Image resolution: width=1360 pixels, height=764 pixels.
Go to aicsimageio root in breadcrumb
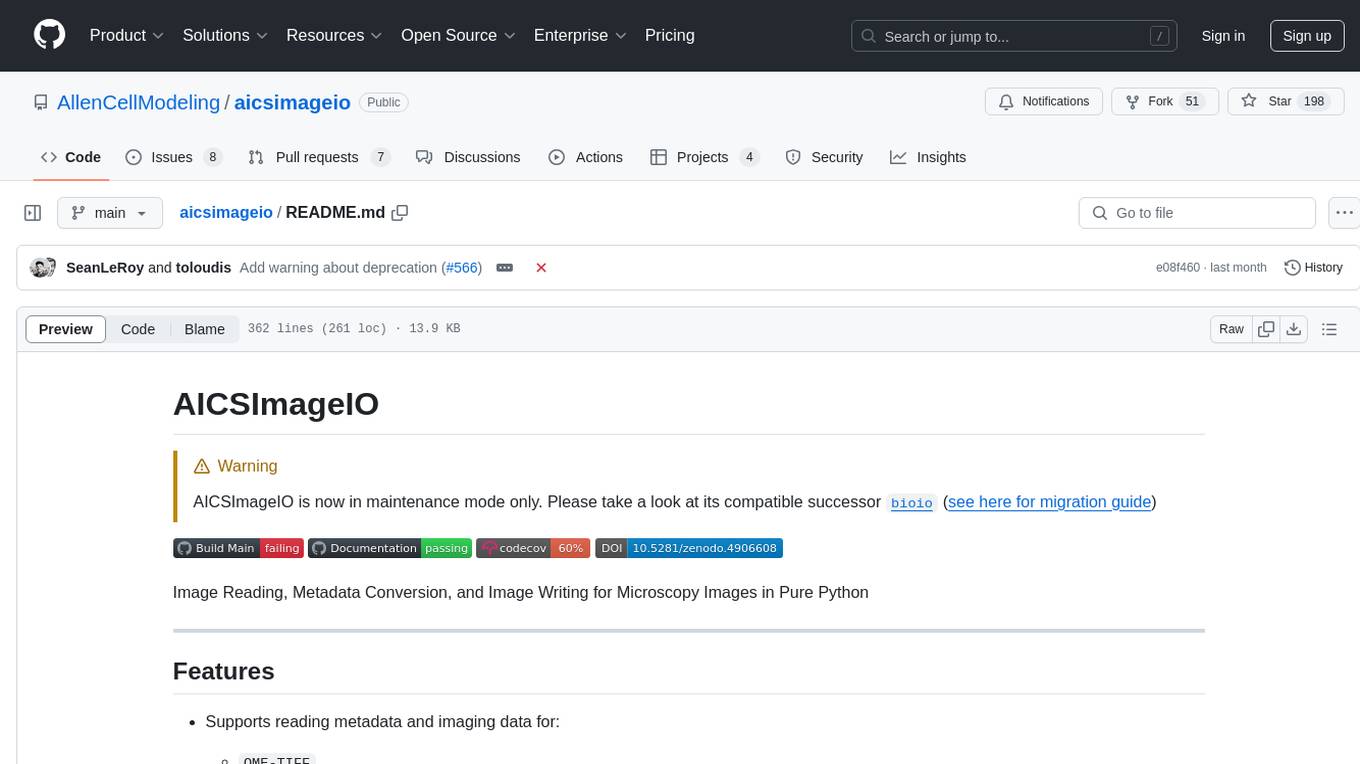pyautogui.click(x=226, y=212)
